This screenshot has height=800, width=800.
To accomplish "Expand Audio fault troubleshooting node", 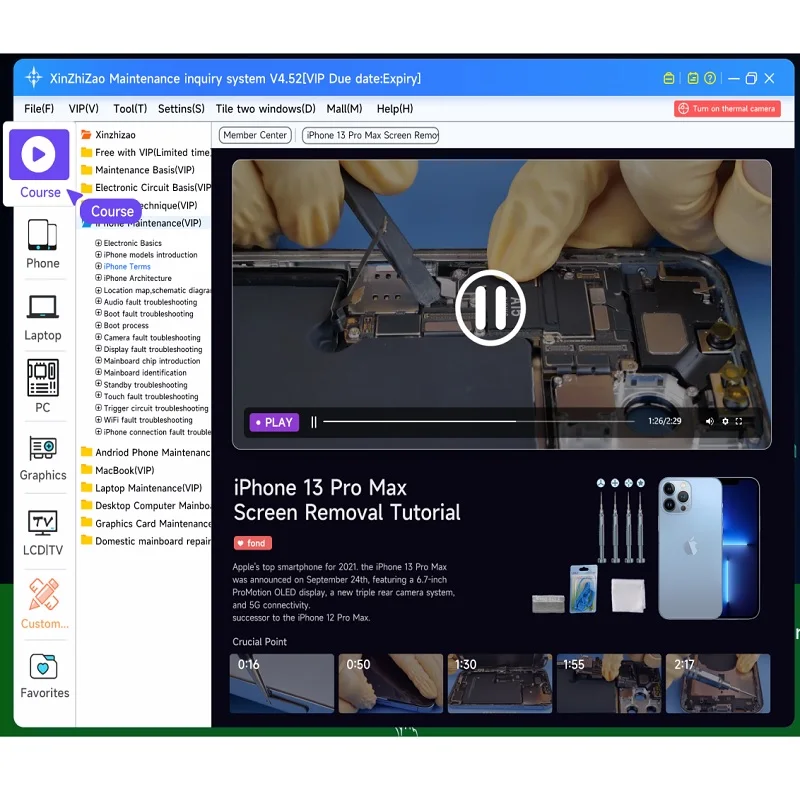I will (x=98, y=302).
